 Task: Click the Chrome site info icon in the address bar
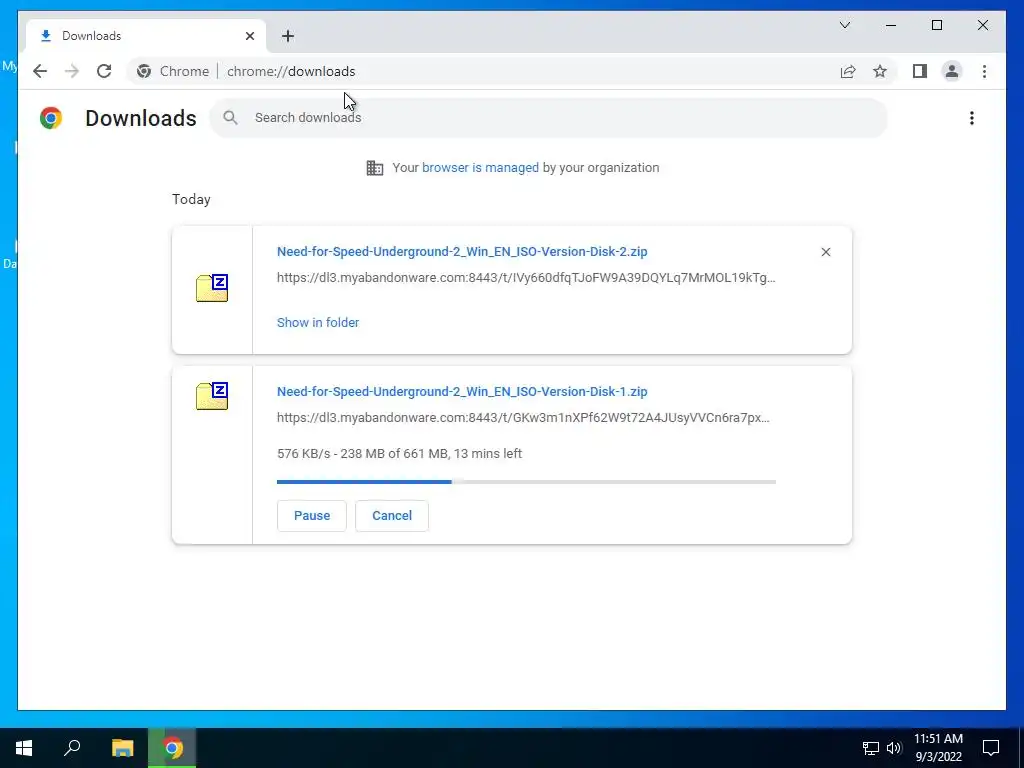point(144,71)
